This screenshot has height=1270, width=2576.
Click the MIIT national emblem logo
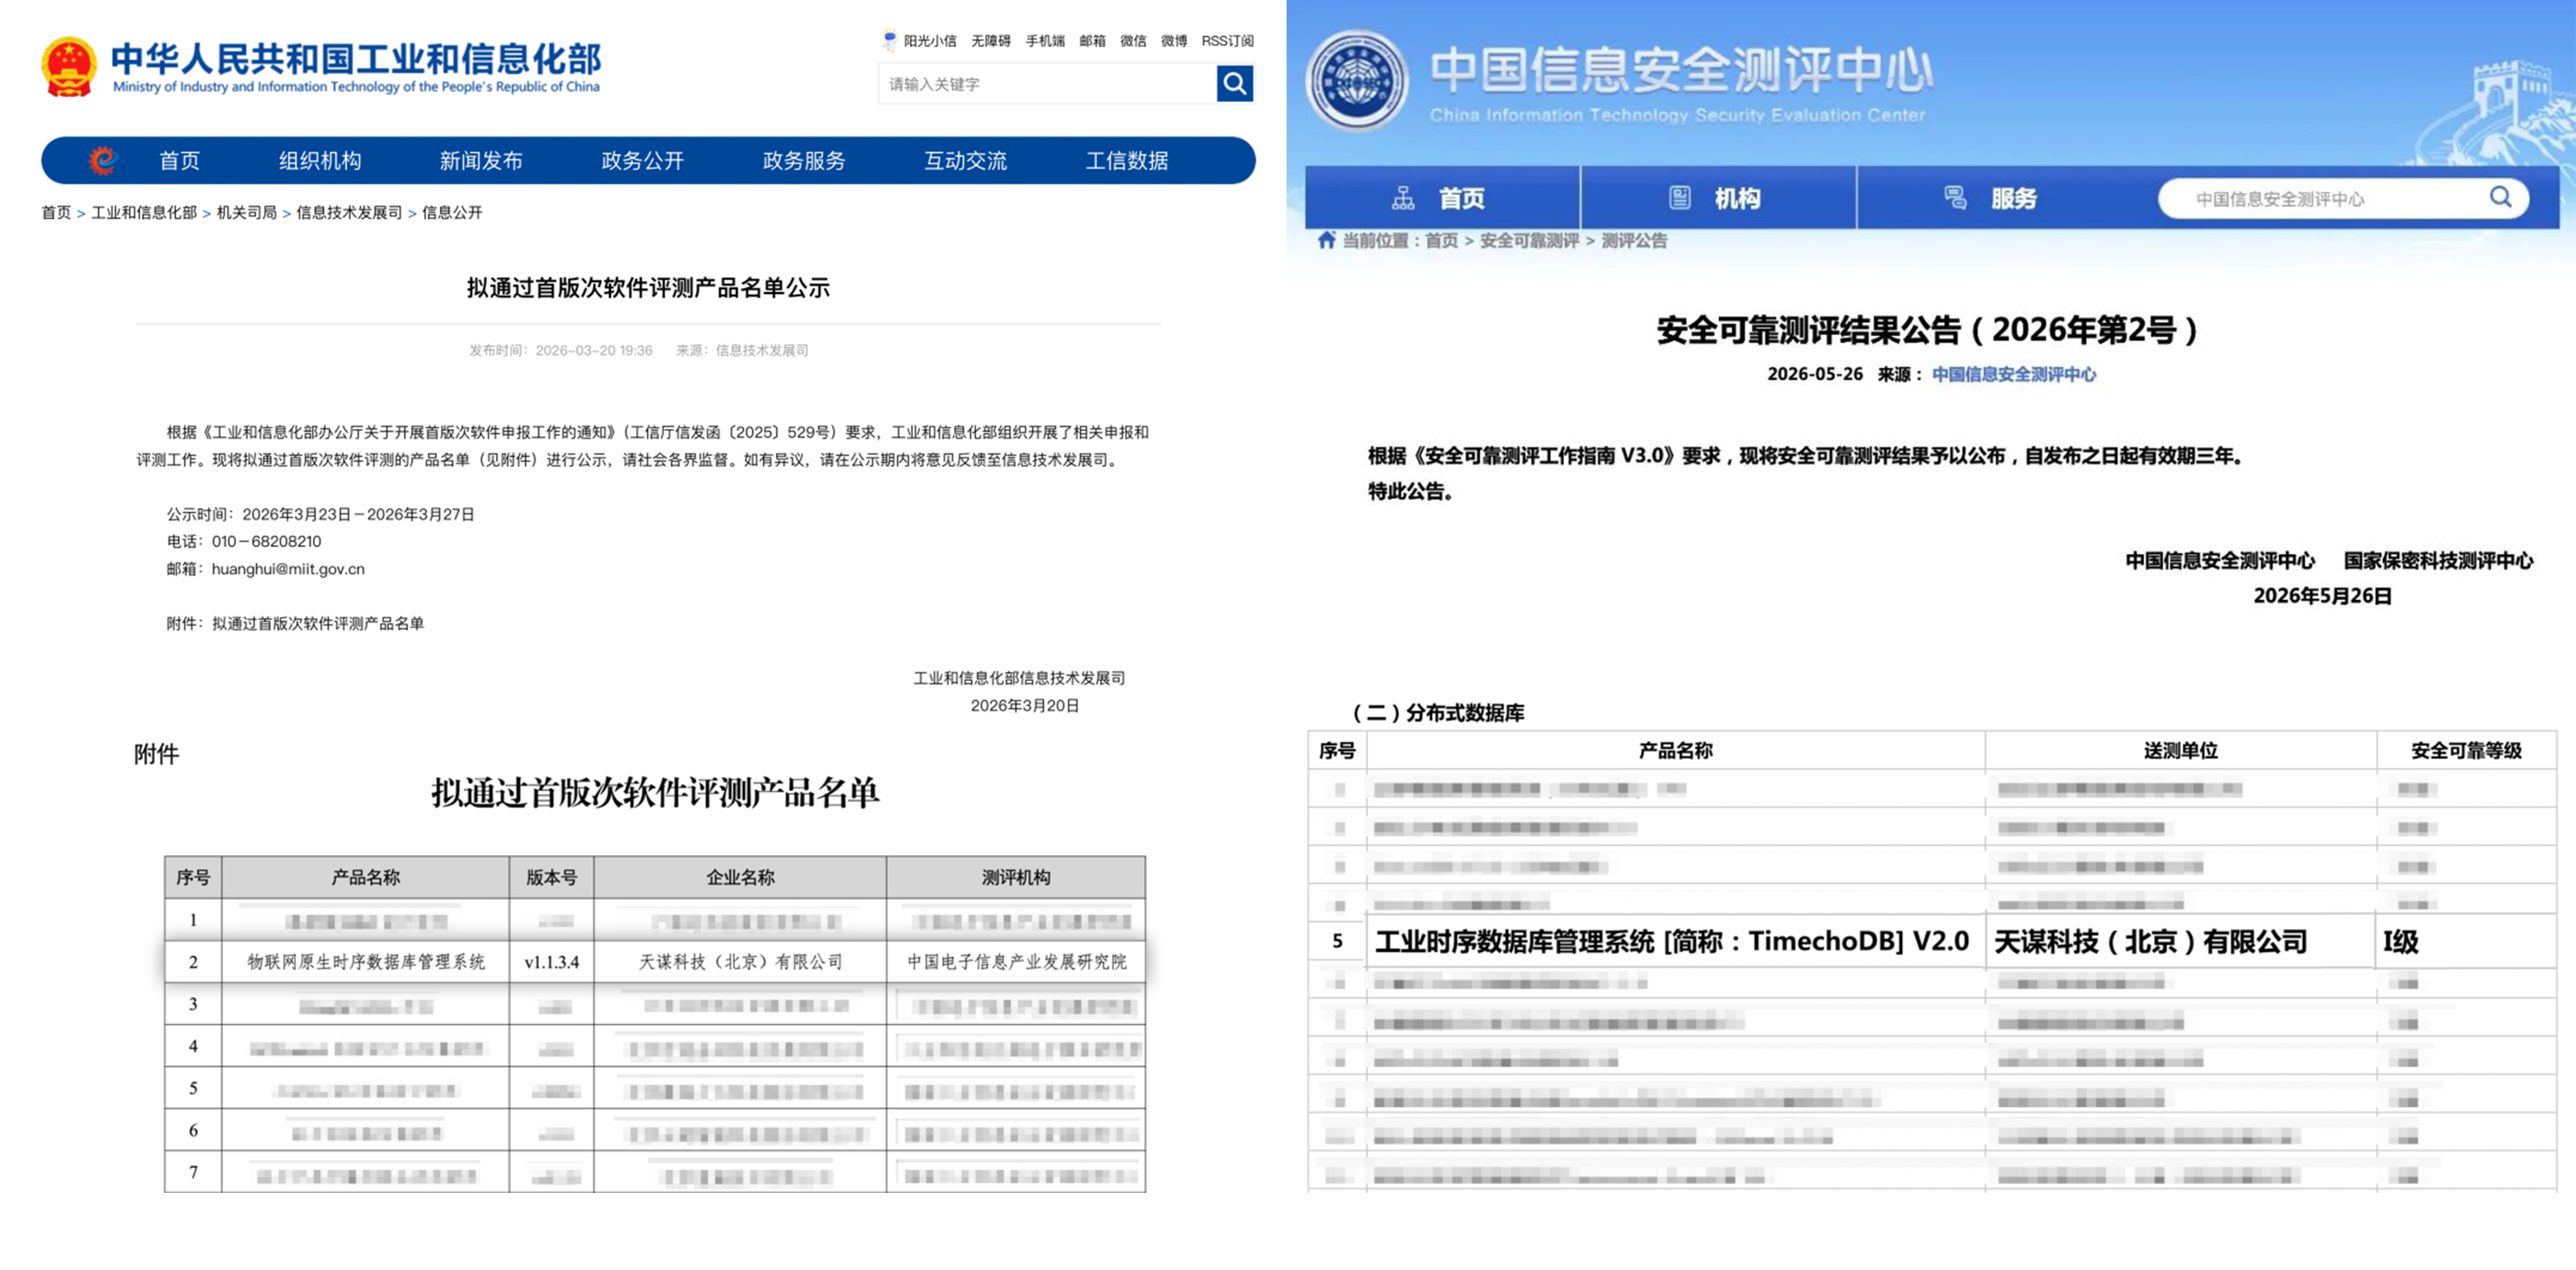(x=68, y=66)
